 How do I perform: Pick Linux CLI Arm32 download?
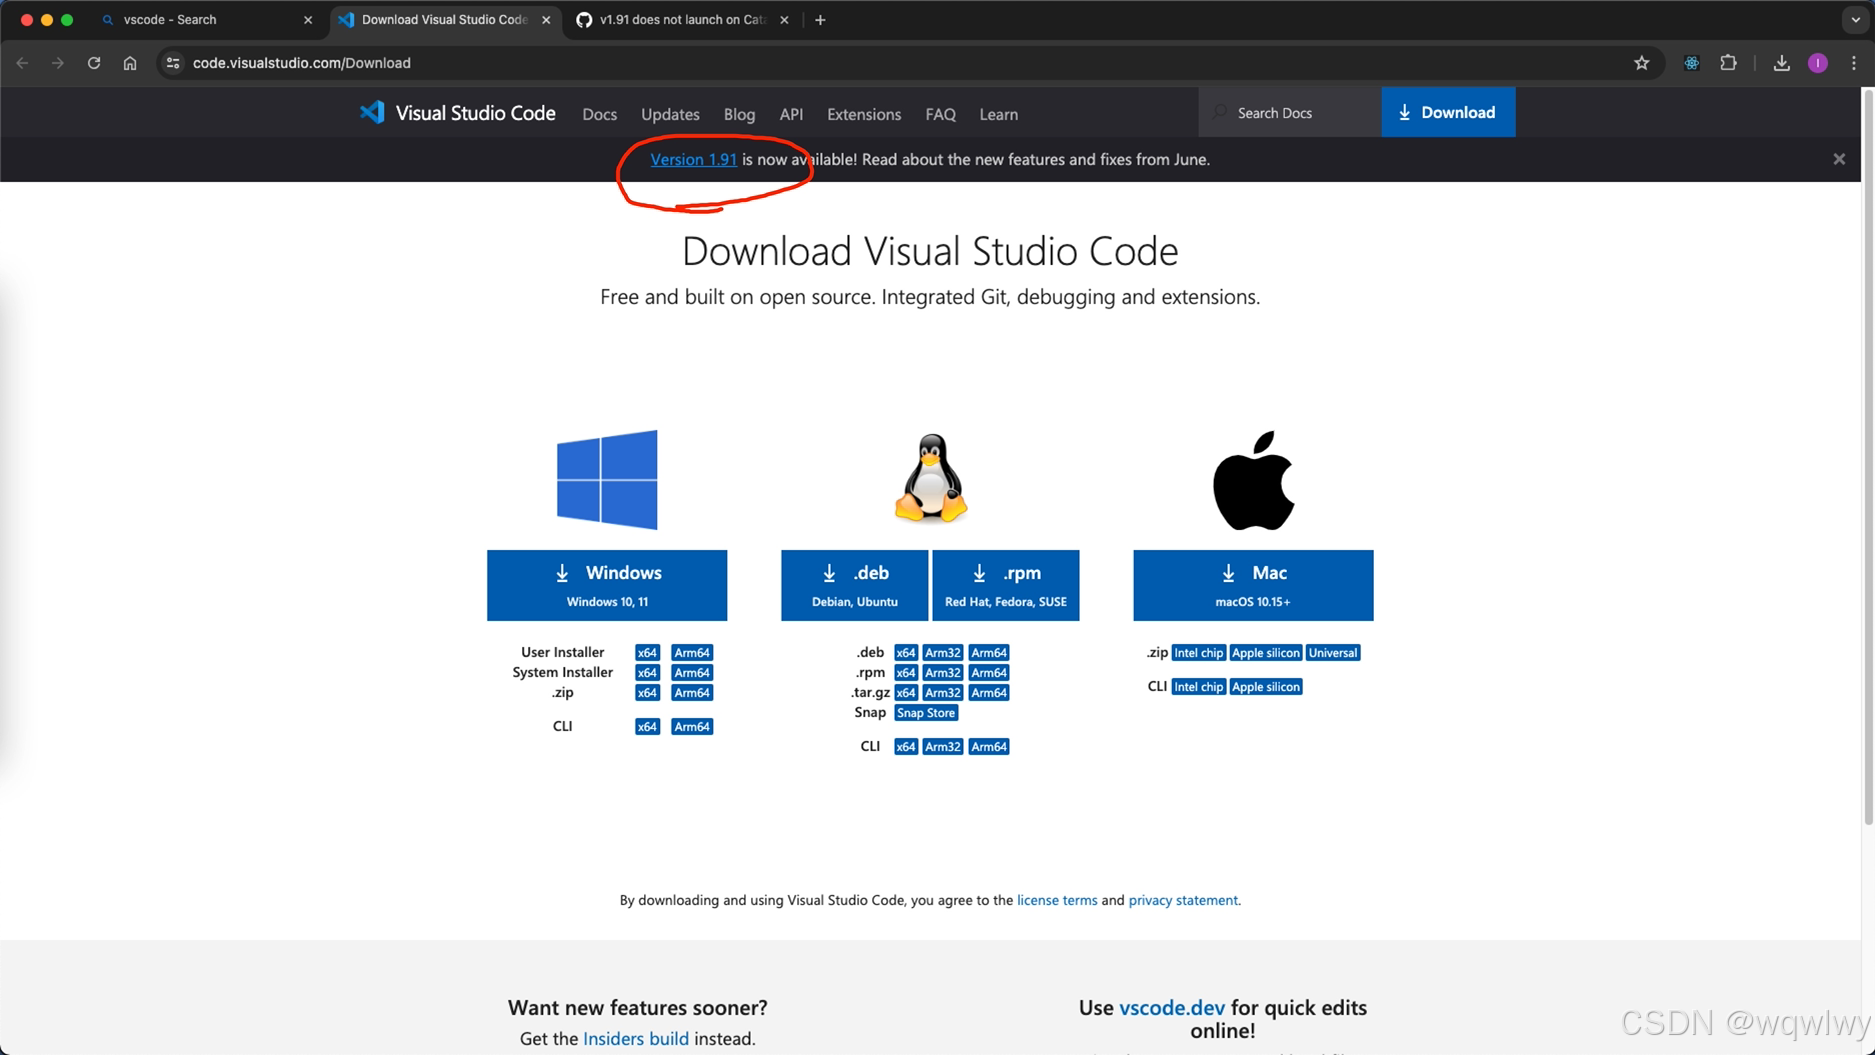(x=942, y=746)
